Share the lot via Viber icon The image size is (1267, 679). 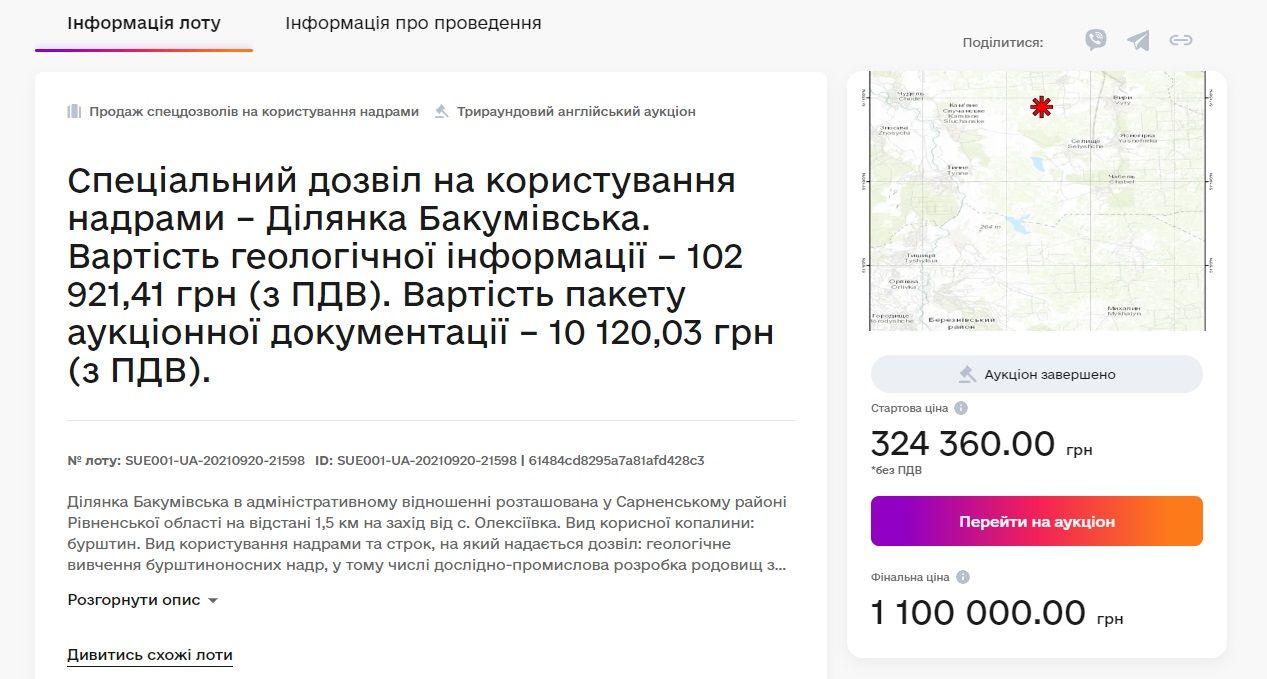click(1097, 40)
